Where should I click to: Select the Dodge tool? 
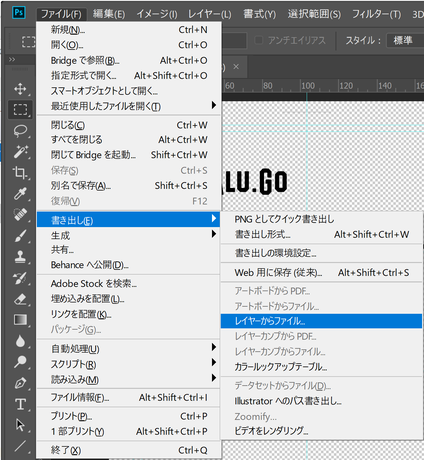[20, 362]
